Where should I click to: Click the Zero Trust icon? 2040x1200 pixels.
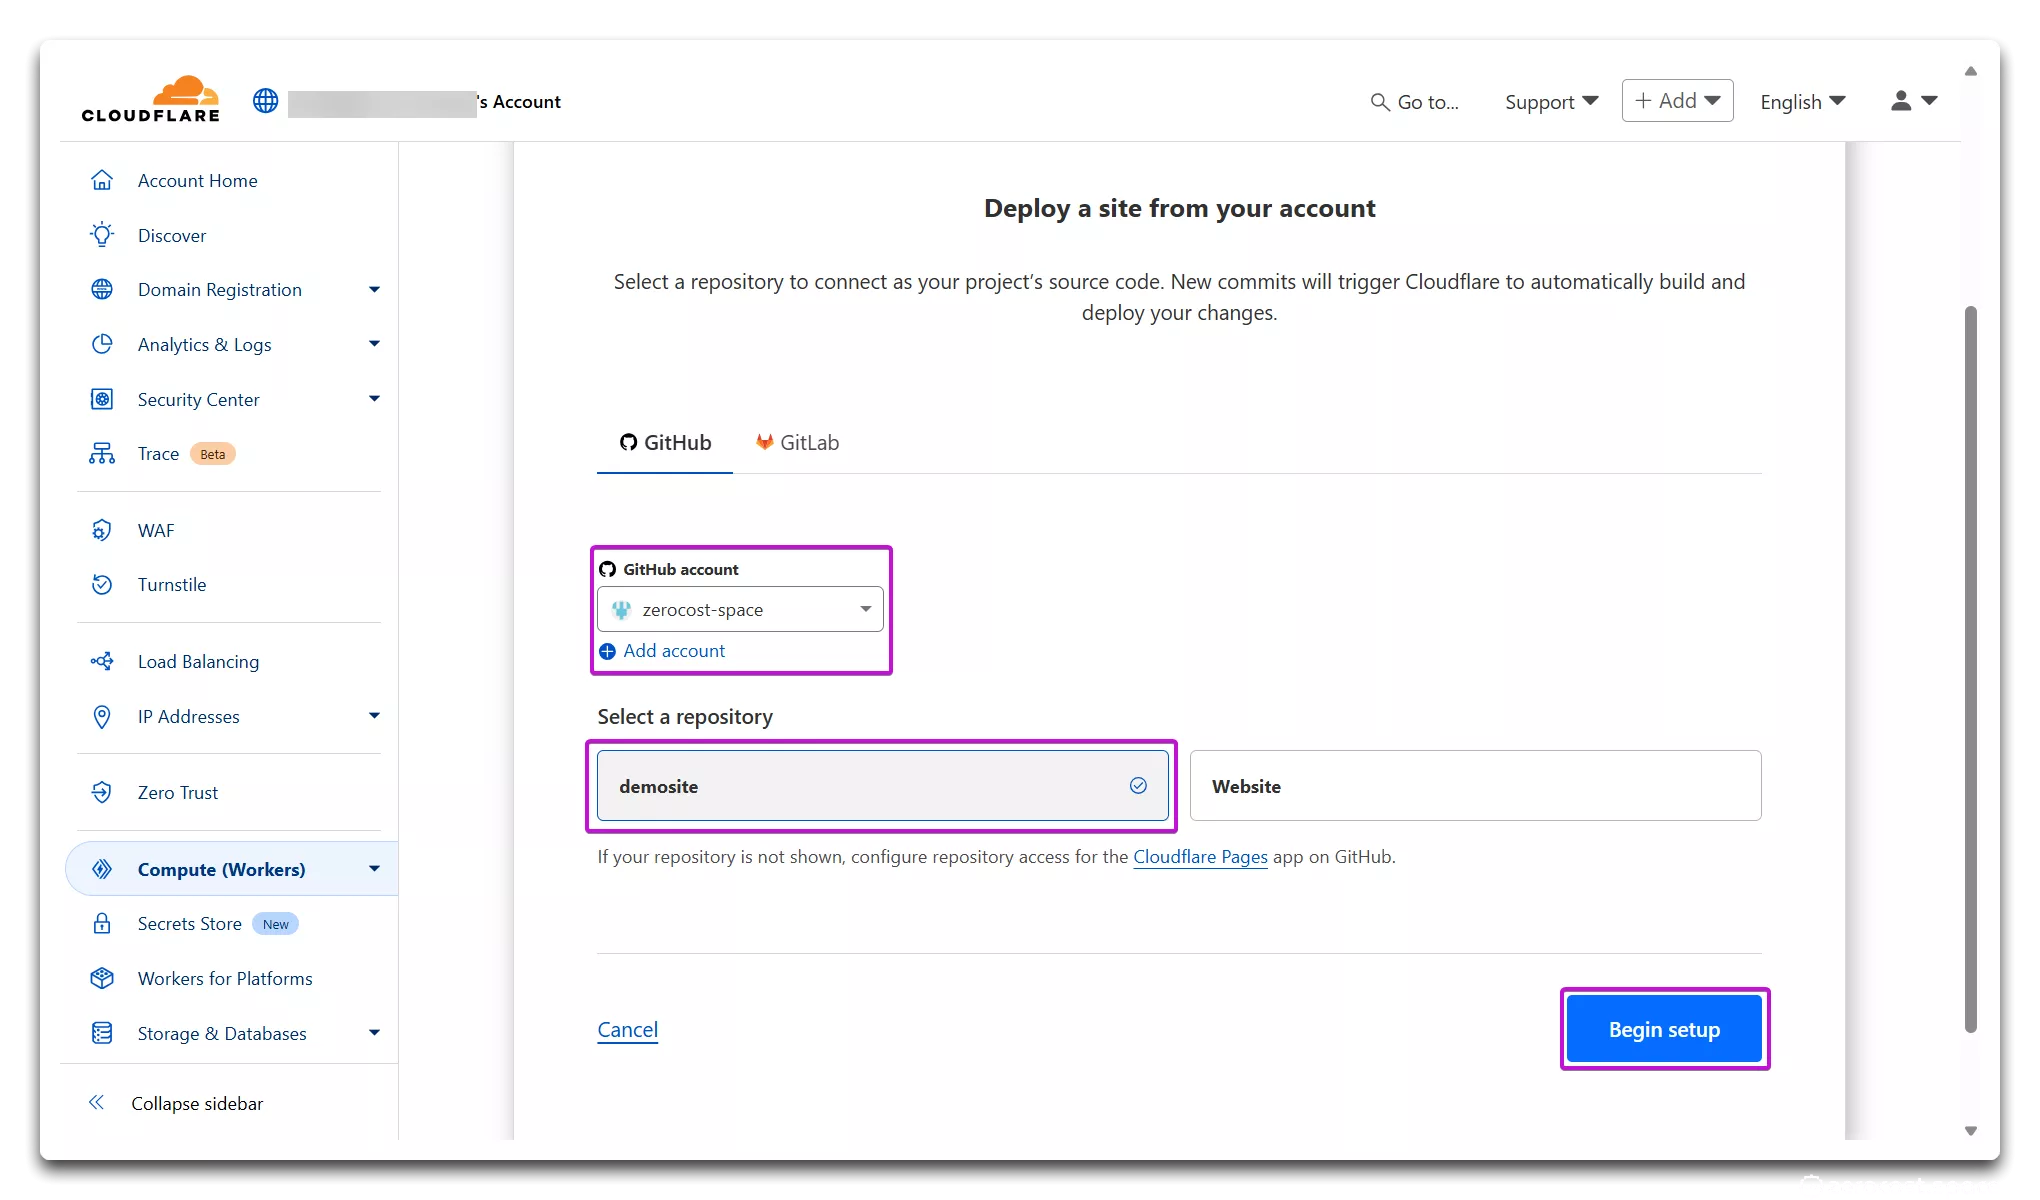[102, 792]
